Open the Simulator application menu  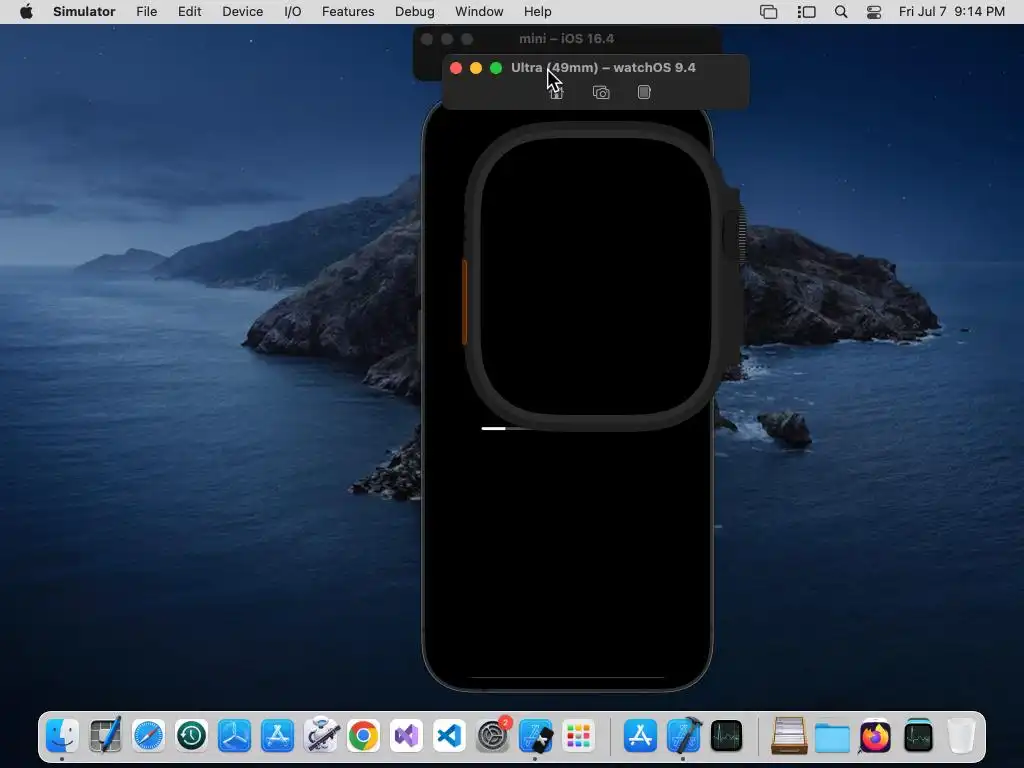pyautogui.click(x=84, y=12)
